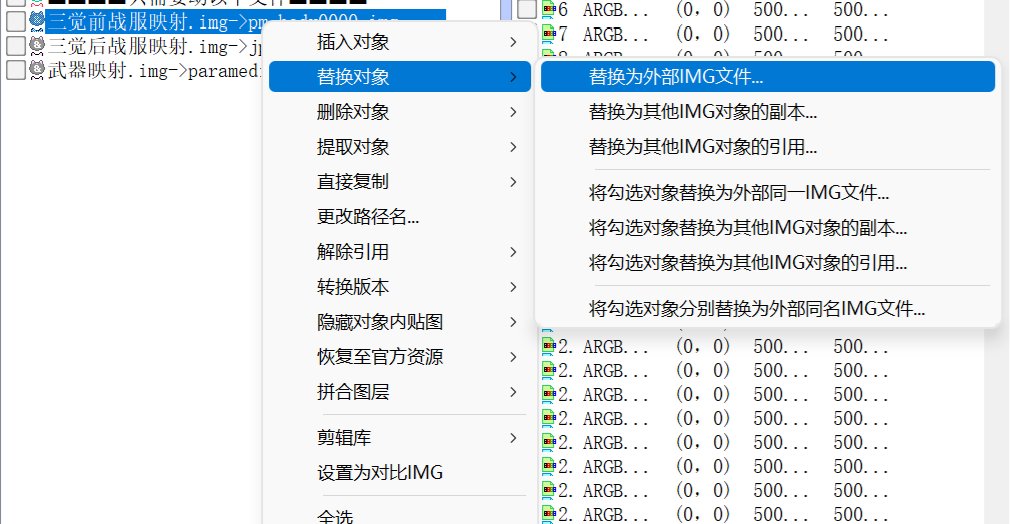Image resolution: width=1010 pixels, height=524 pixels.
Task: Select the 三觉后战服映射.img list row text
Action: (x=155, y=46)
